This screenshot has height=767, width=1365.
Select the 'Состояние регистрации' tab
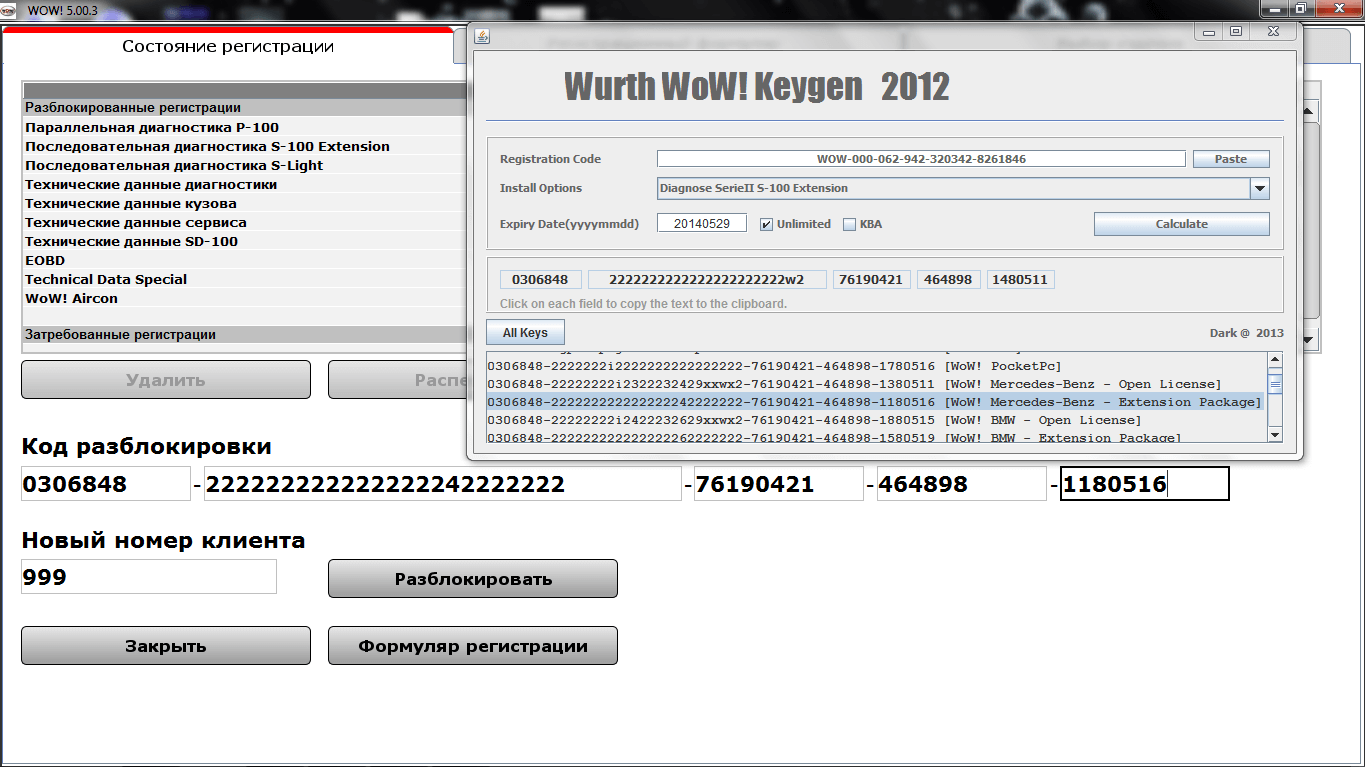(x=228, y=47)
